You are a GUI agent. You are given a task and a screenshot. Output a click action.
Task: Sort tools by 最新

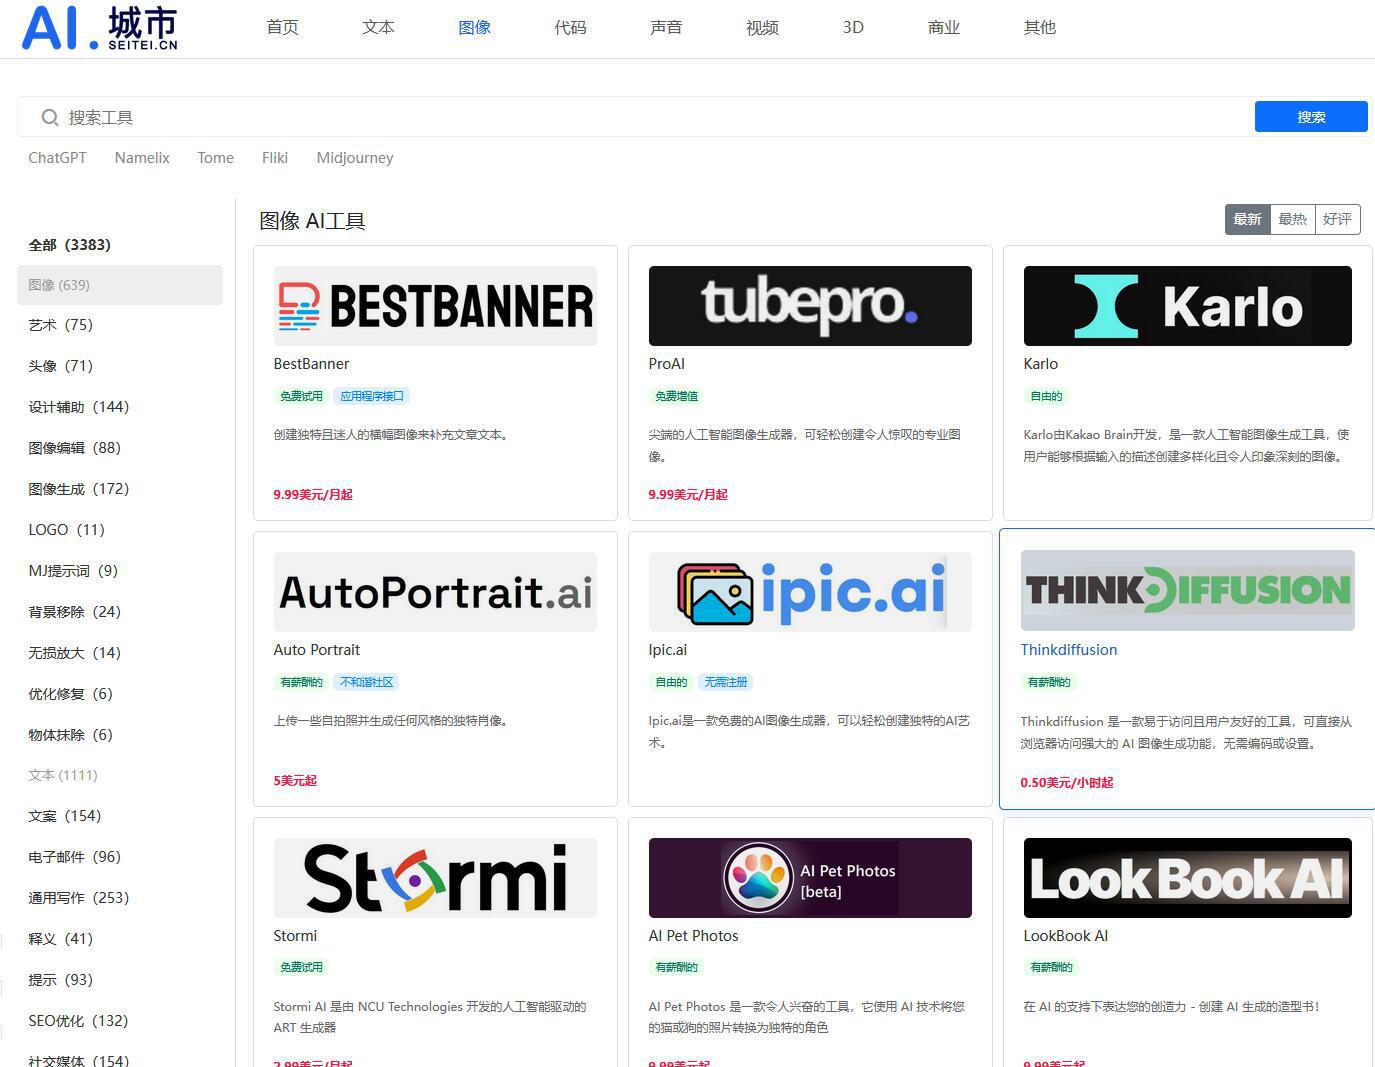pyautogui.click(x=1247, y=219)
